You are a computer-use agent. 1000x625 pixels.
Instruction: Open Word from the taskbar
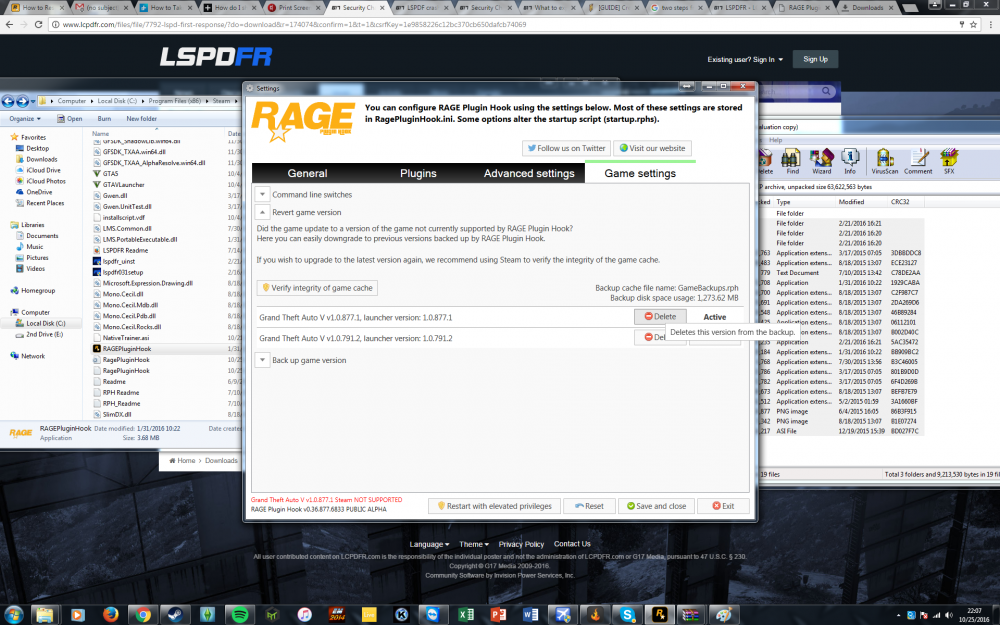[x=530, y=614]
